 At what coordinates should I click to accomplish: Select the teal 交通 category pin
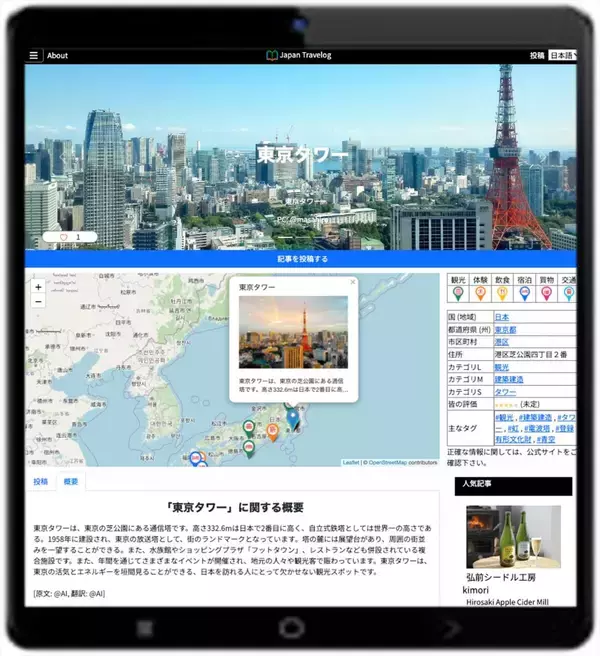569,294
